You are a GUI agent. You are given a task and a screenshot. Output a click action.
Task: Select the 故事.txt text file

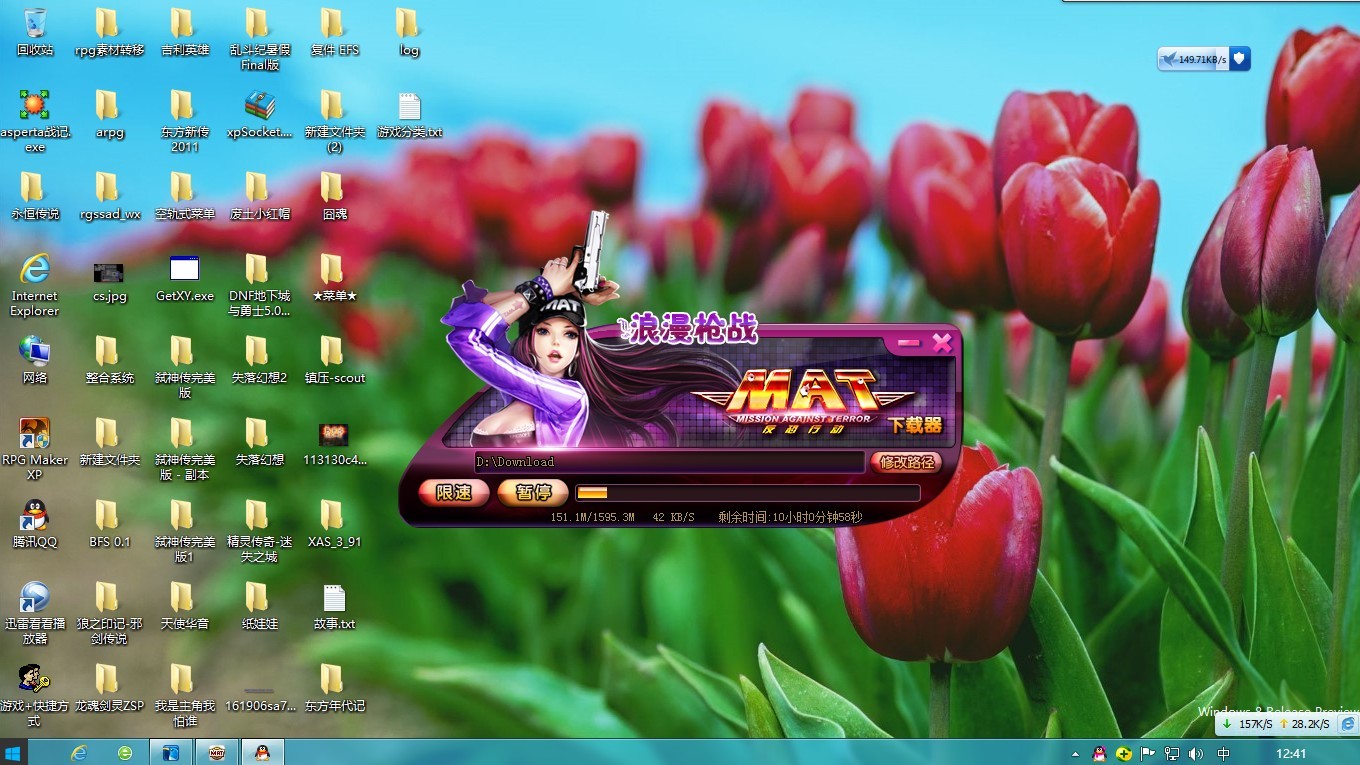click(x=334, y=606)
